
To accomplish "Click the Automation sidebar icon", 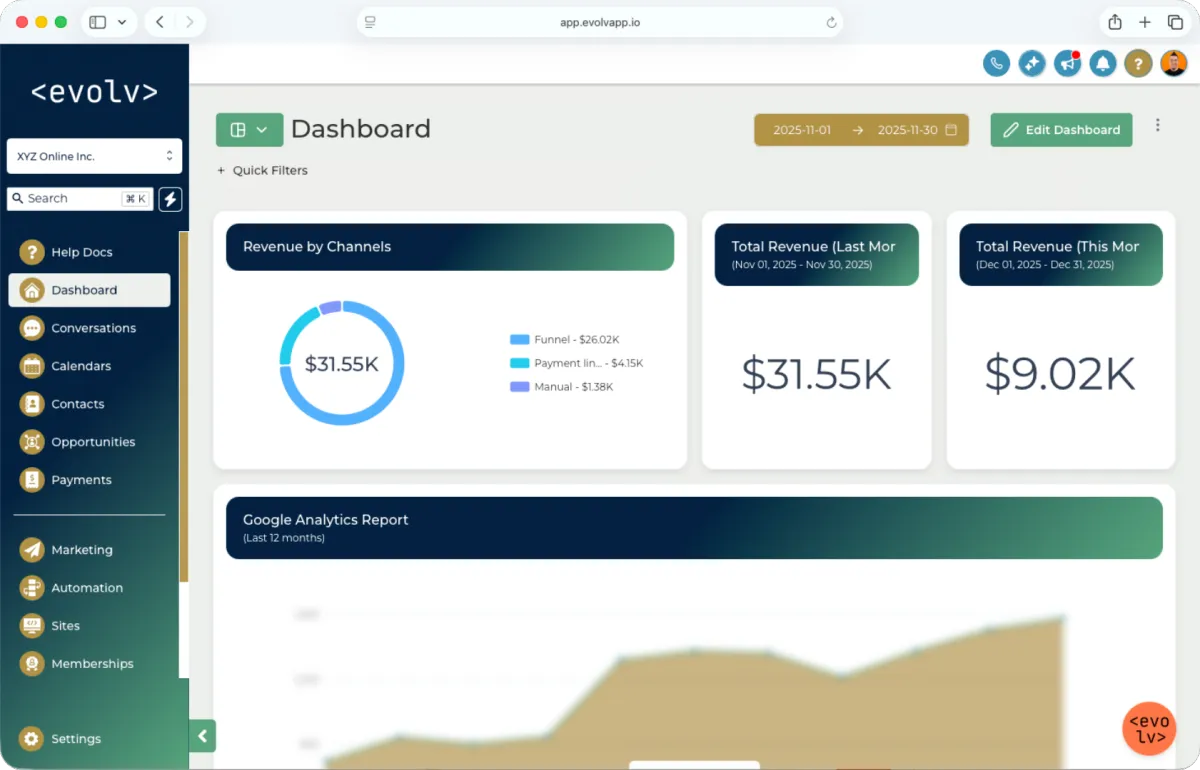I will pos(32,588).
